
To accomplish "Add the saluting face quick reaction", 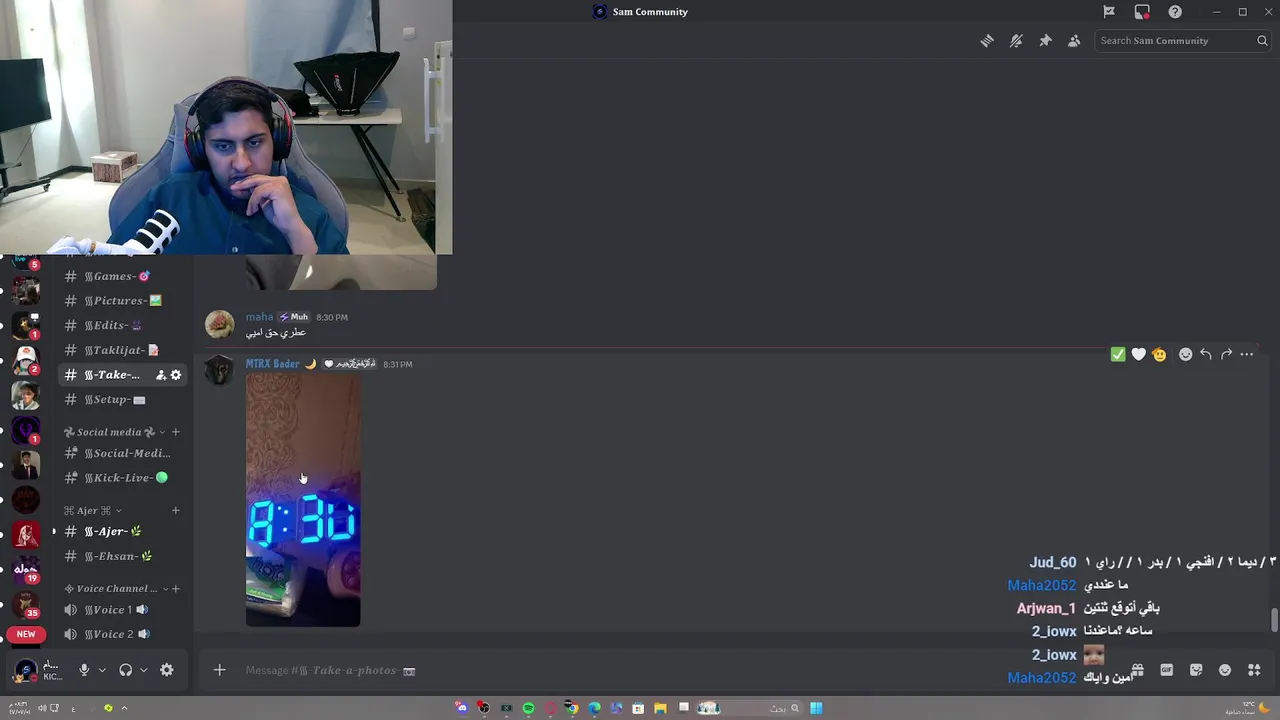I will [1159, 354].
